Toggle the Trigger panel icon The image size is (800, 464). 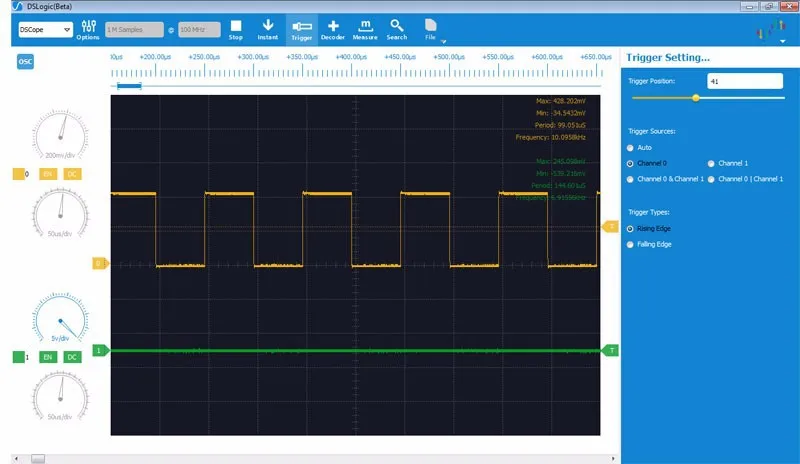tap(302, 30)
